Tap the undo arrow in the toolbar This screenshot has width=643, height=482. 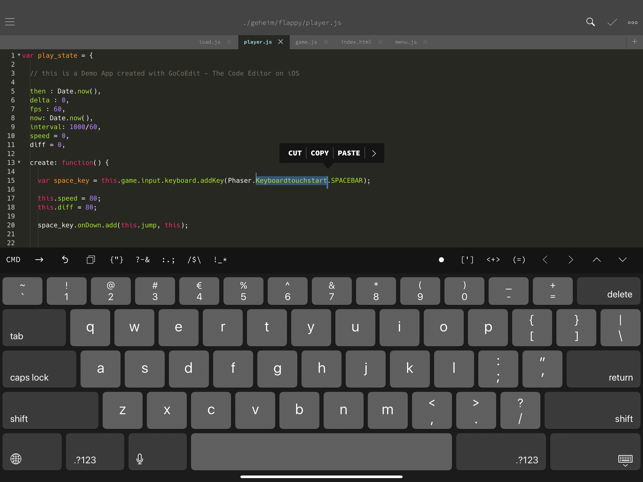point(65,260)
